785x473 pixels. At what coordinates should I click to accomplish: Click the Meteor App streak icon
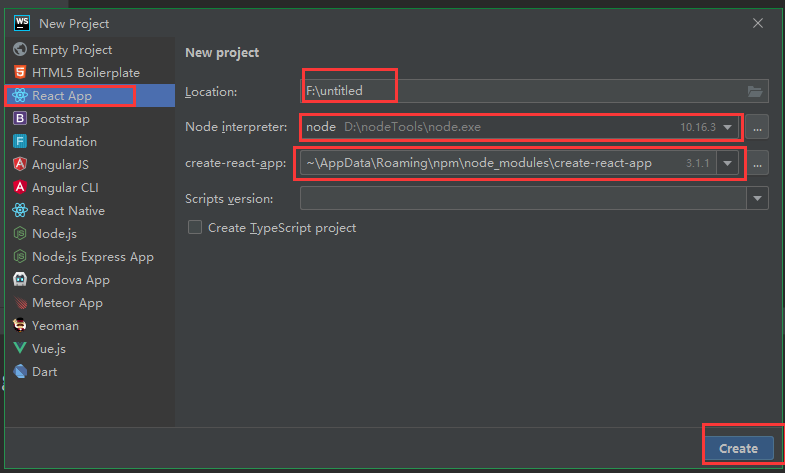(x=20, y=302)
